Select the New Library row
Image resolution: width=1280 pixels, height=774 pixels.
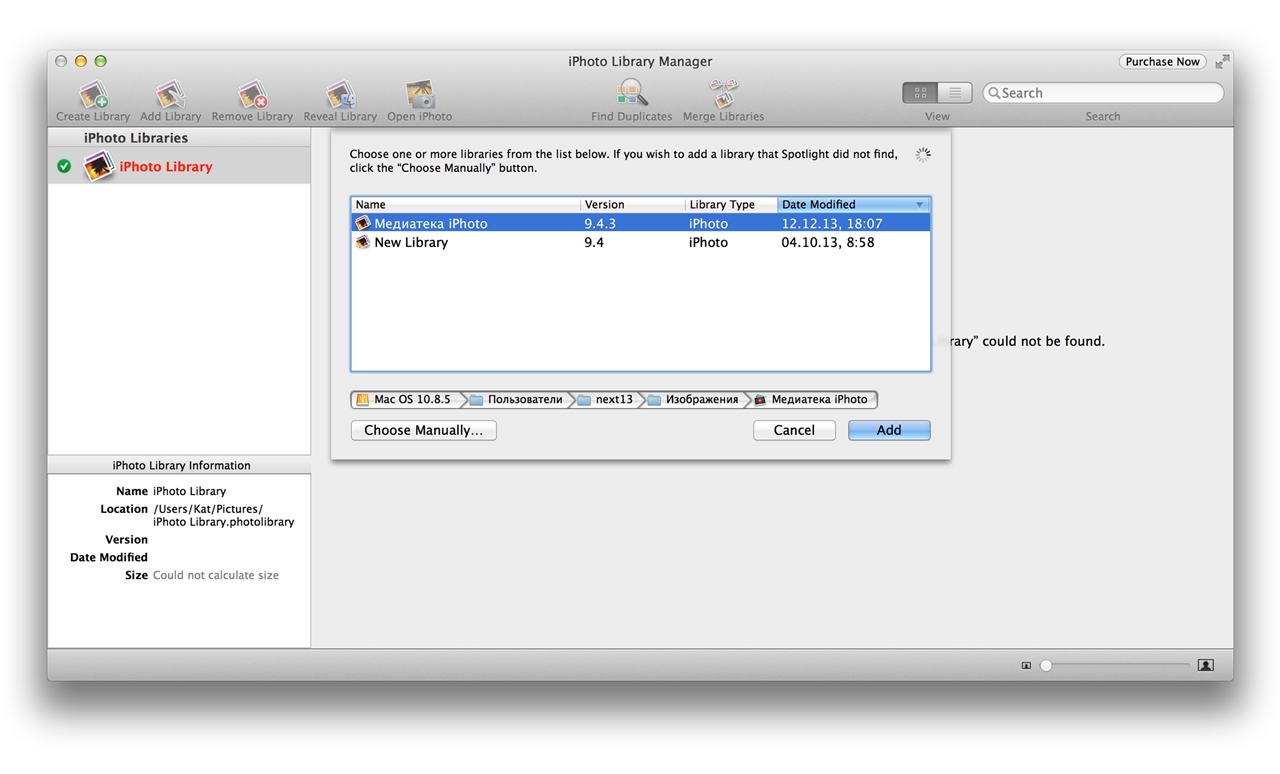(x=640, y=242)
